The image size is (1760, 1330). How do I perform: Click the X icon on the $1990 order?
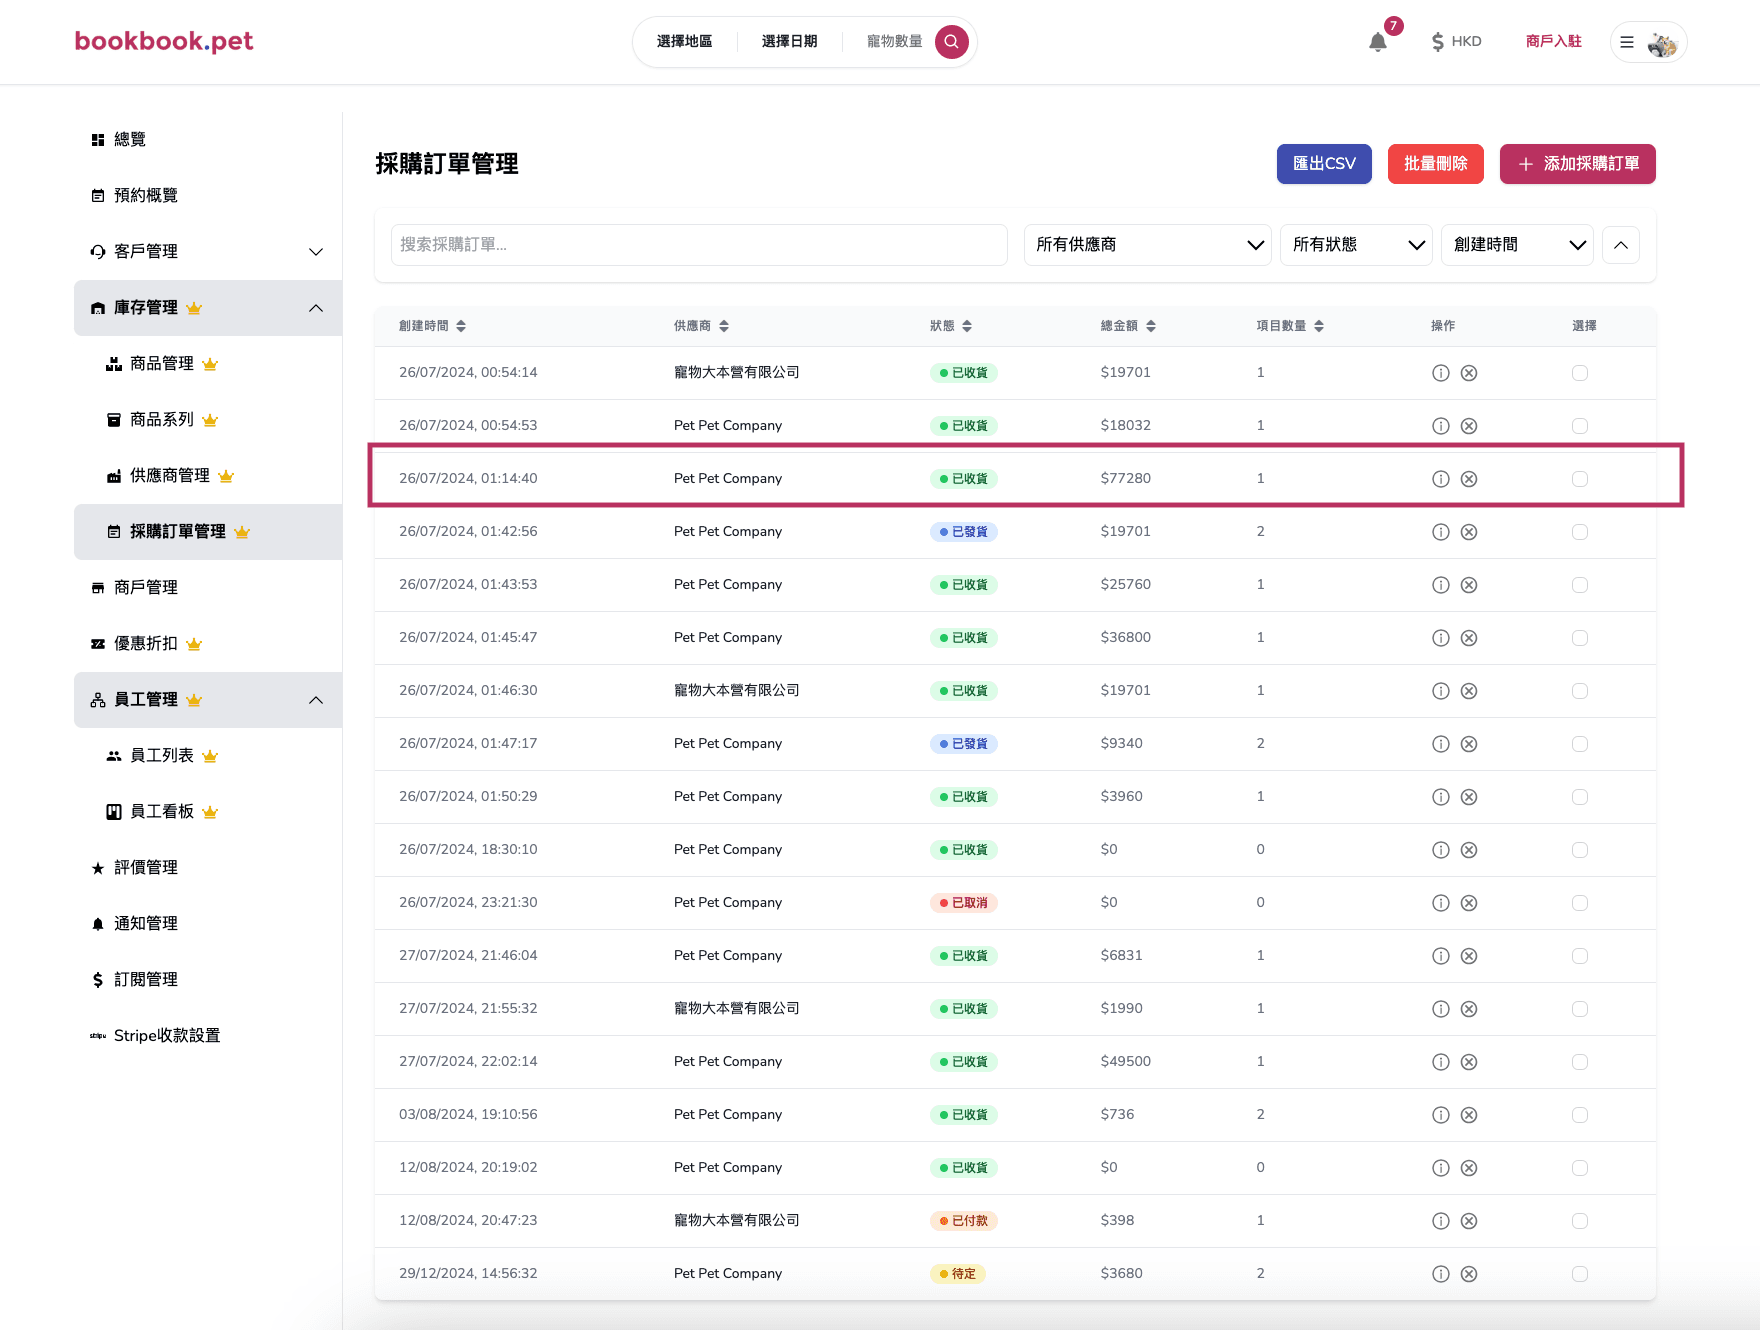(1469, 1009)
